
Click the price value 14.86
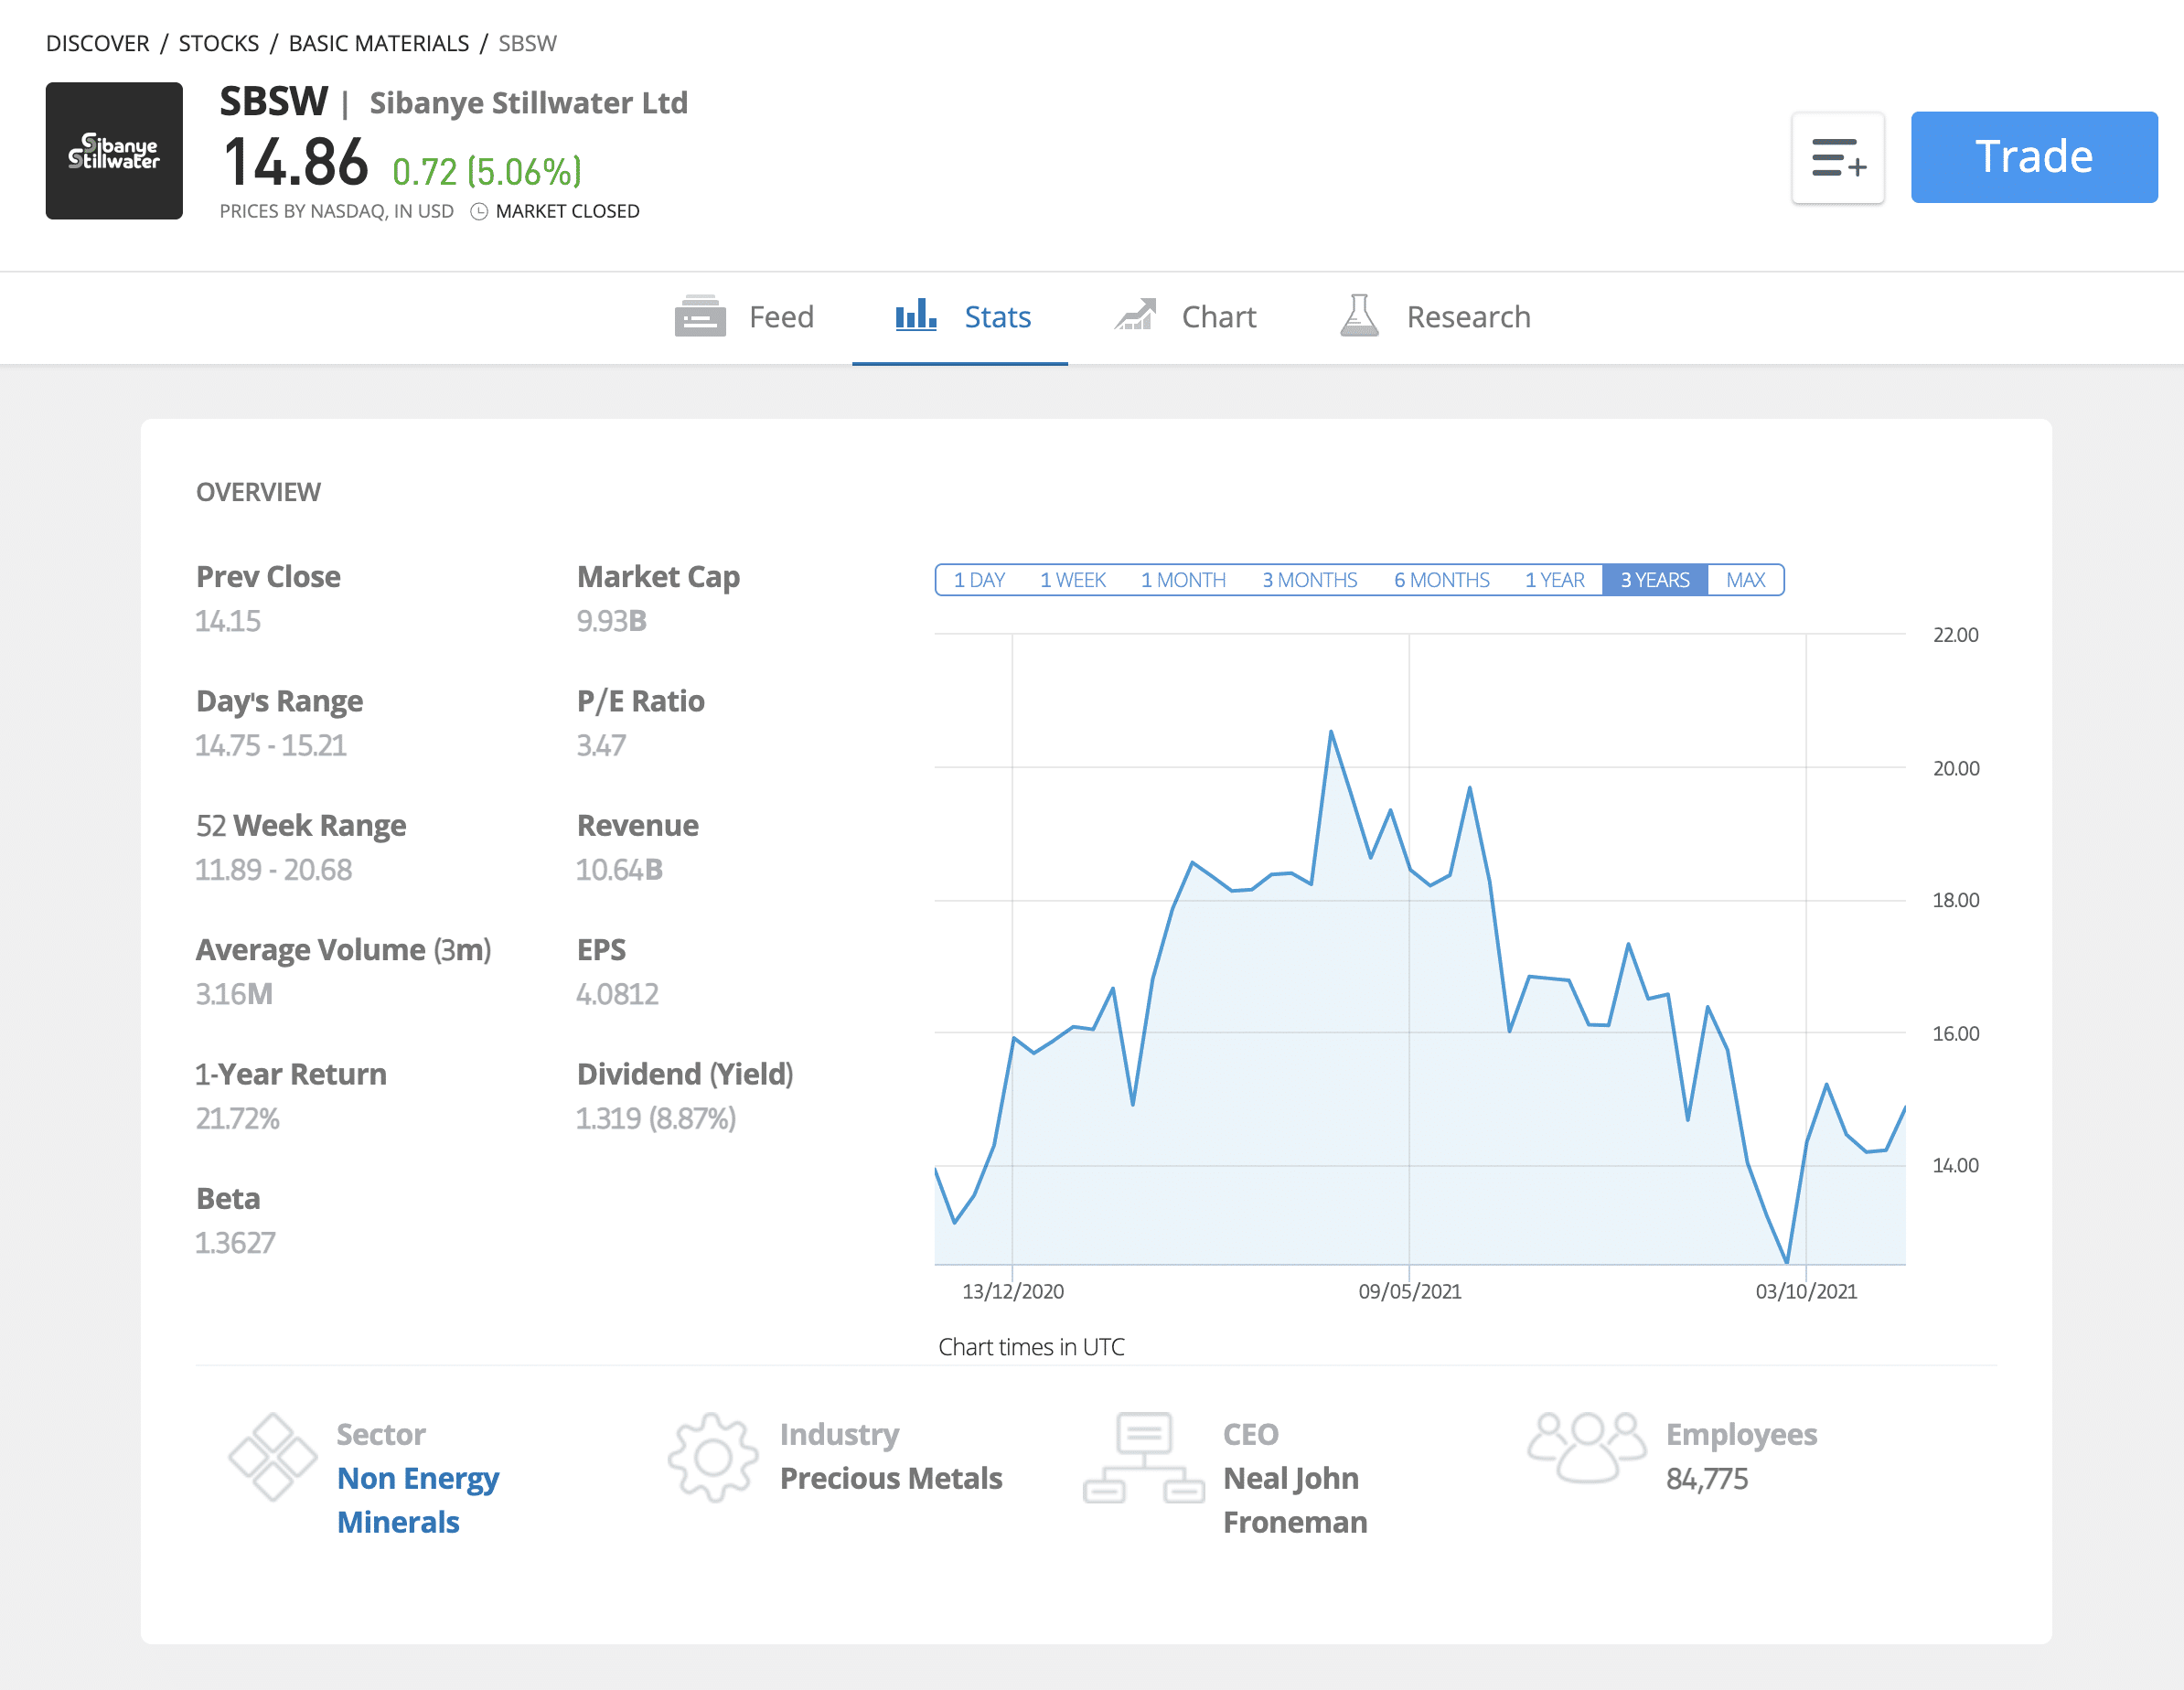[296, 163]
